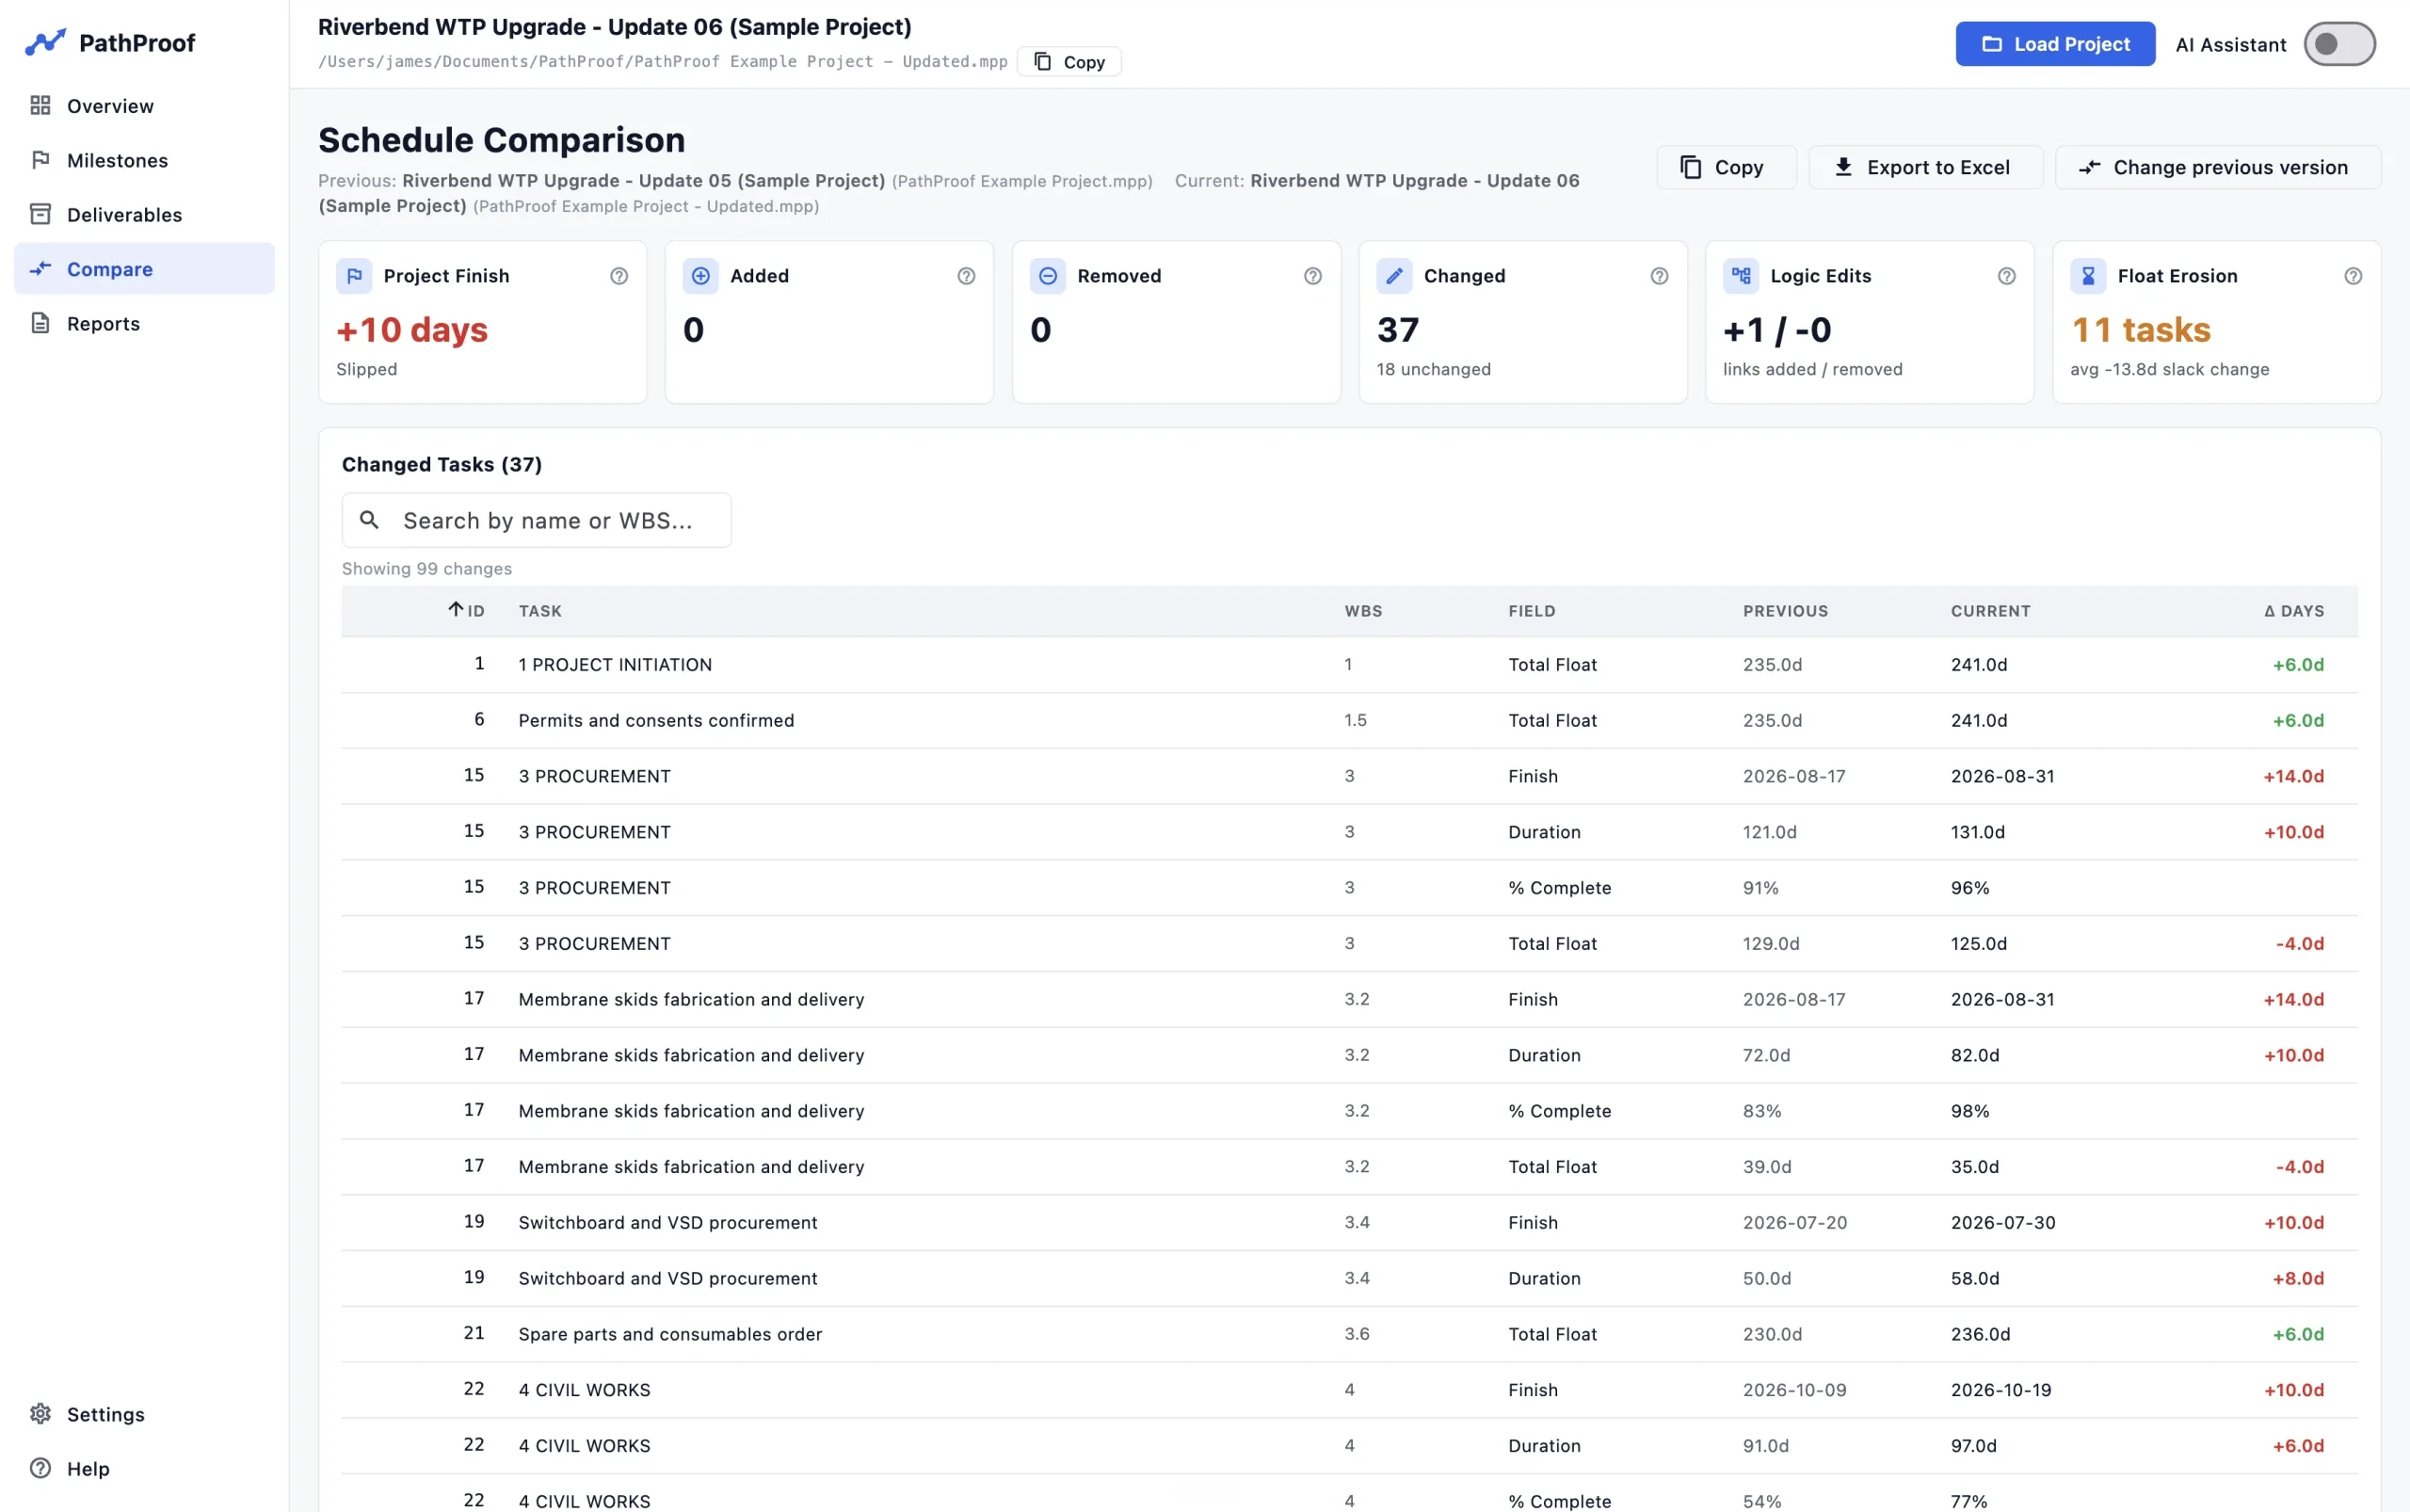The width and height of the screenshot is (2410, 1512).
Task: Sort by the TASK column header
Action: (x=540, y=611)
